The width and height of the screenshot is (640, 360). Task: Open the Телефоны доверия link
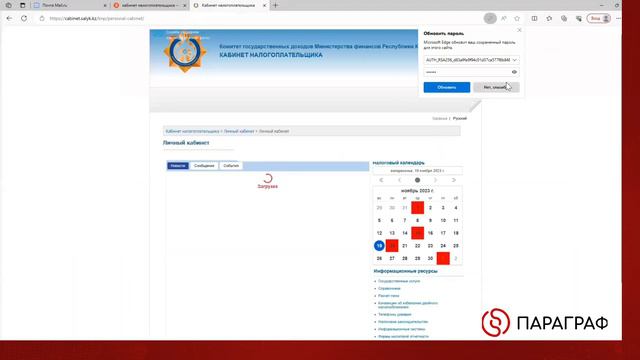pyautogui.click(x=395, y=315)
